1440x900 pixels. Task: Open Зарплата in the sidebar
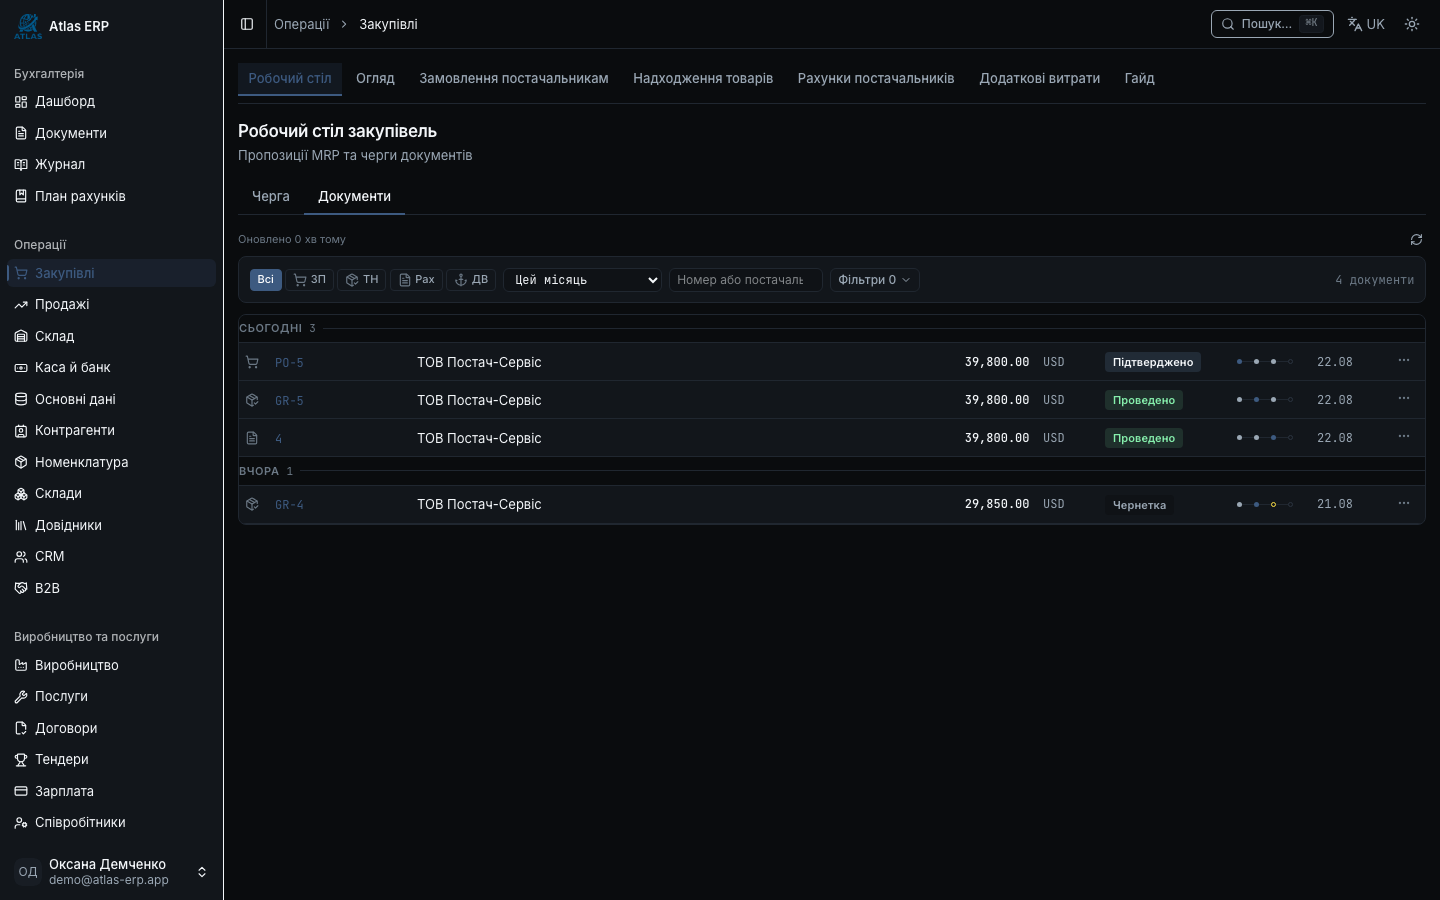point(111,791)
